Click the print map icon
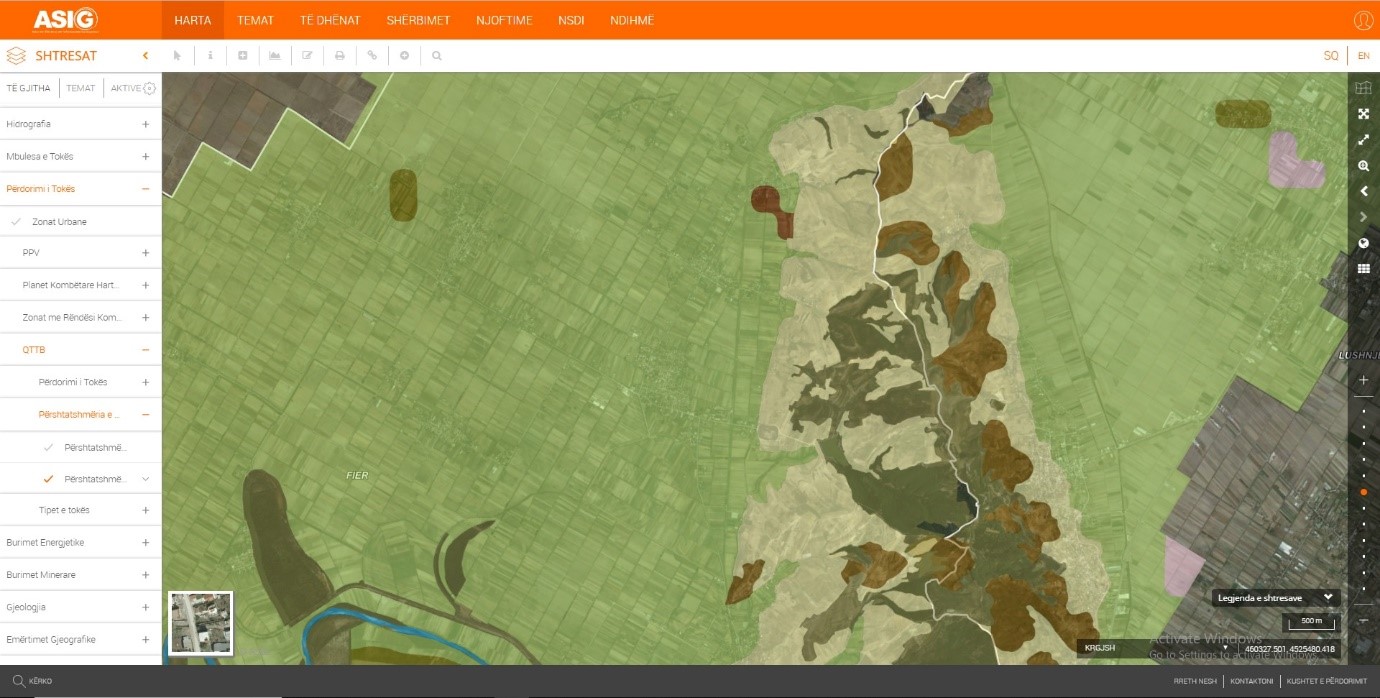The width and height of the screenshot is (1380, 698). tap(340, 56)
